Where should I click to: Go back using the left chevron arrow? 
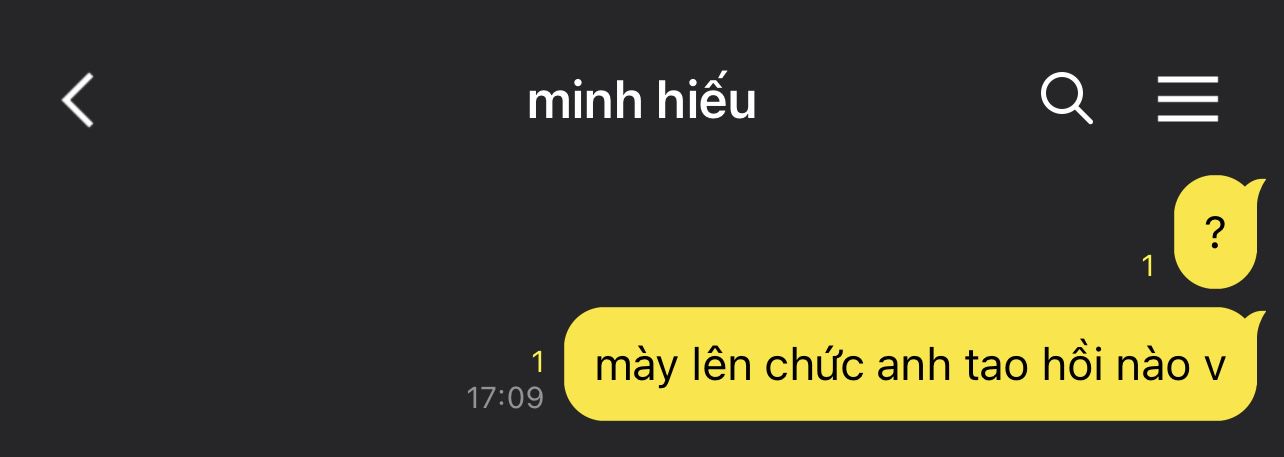click(x=77, y=100)
